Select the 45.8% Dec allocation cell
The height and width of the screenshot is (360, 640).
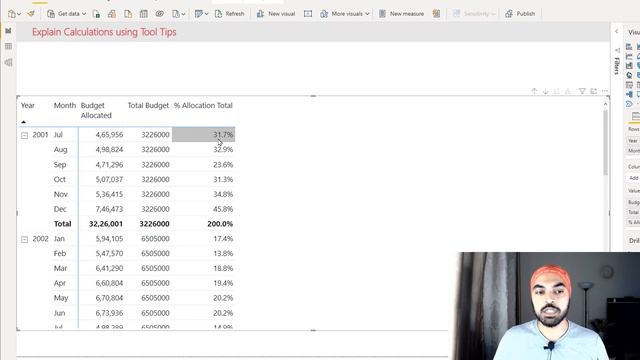[x=223, y=209]
